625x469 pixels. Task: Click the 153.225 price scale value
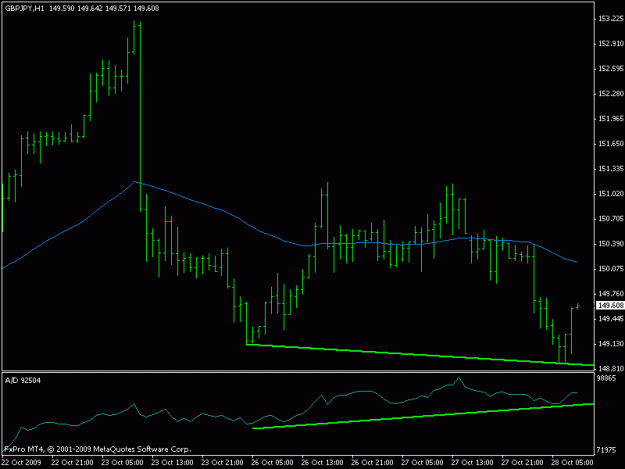(610, 19)
